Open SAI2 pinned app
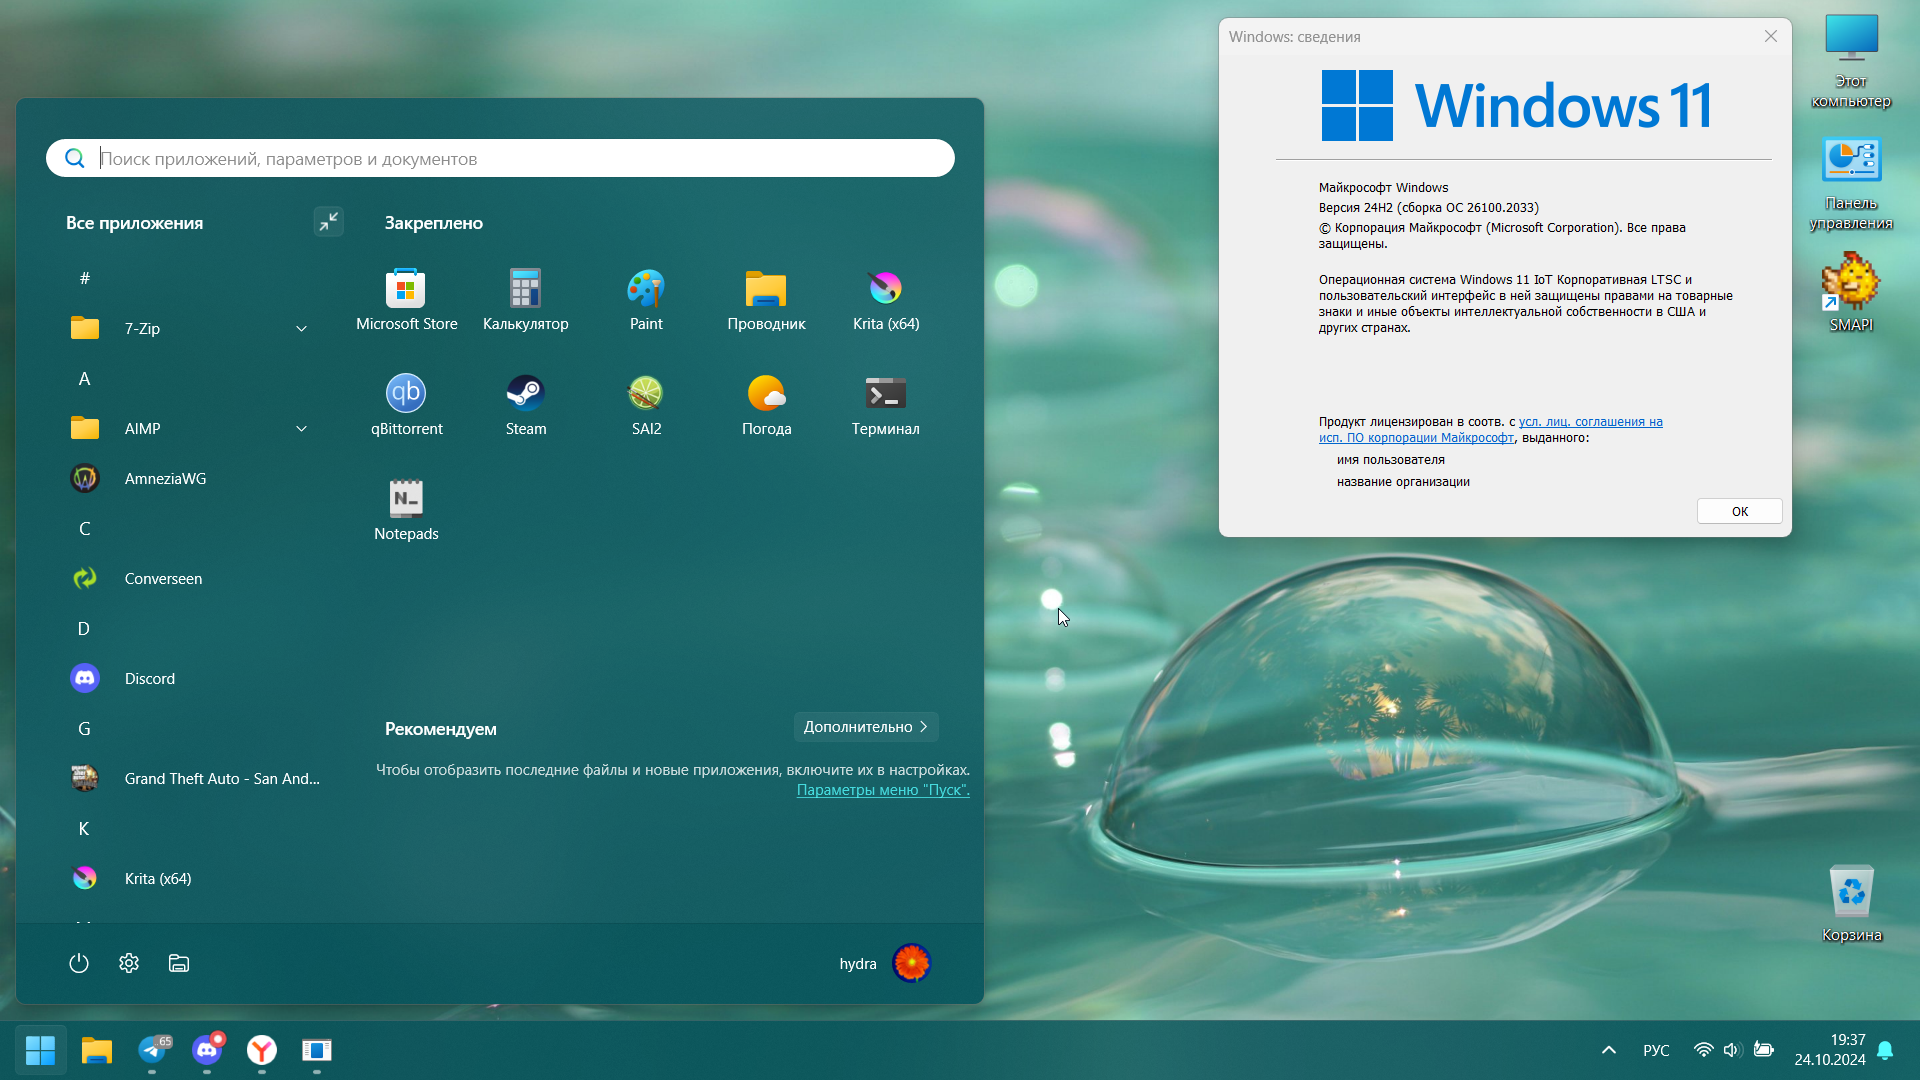 646,404
